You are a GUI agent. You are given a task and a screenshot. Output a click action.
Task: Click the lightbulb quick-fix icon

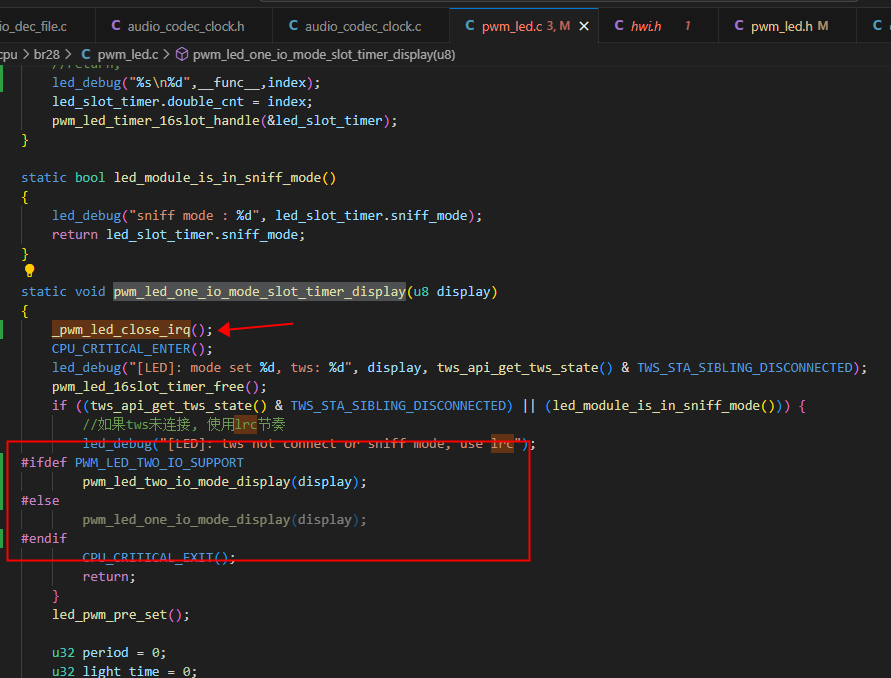click(30, 271)
